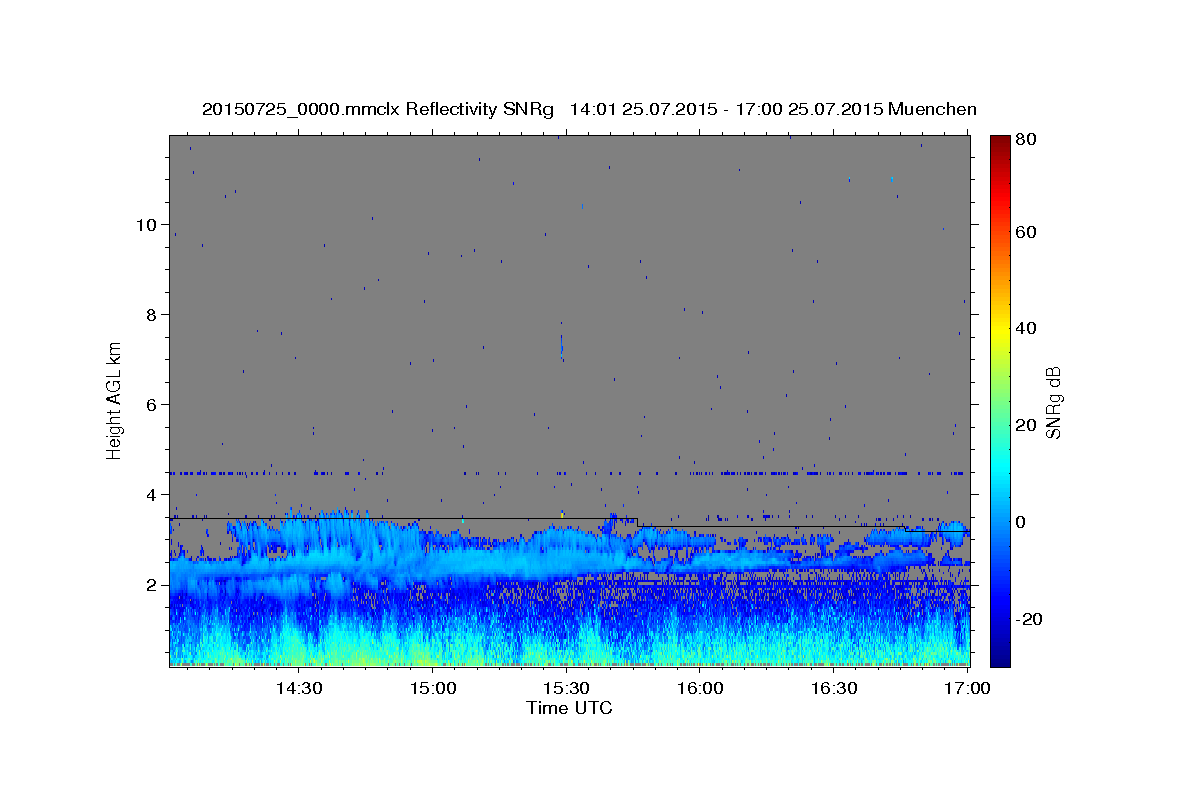Image resolution: width=1200 pixels, height=800 pixels.
Task: Click the 16:00 time tick label
Action: point(700,689)
